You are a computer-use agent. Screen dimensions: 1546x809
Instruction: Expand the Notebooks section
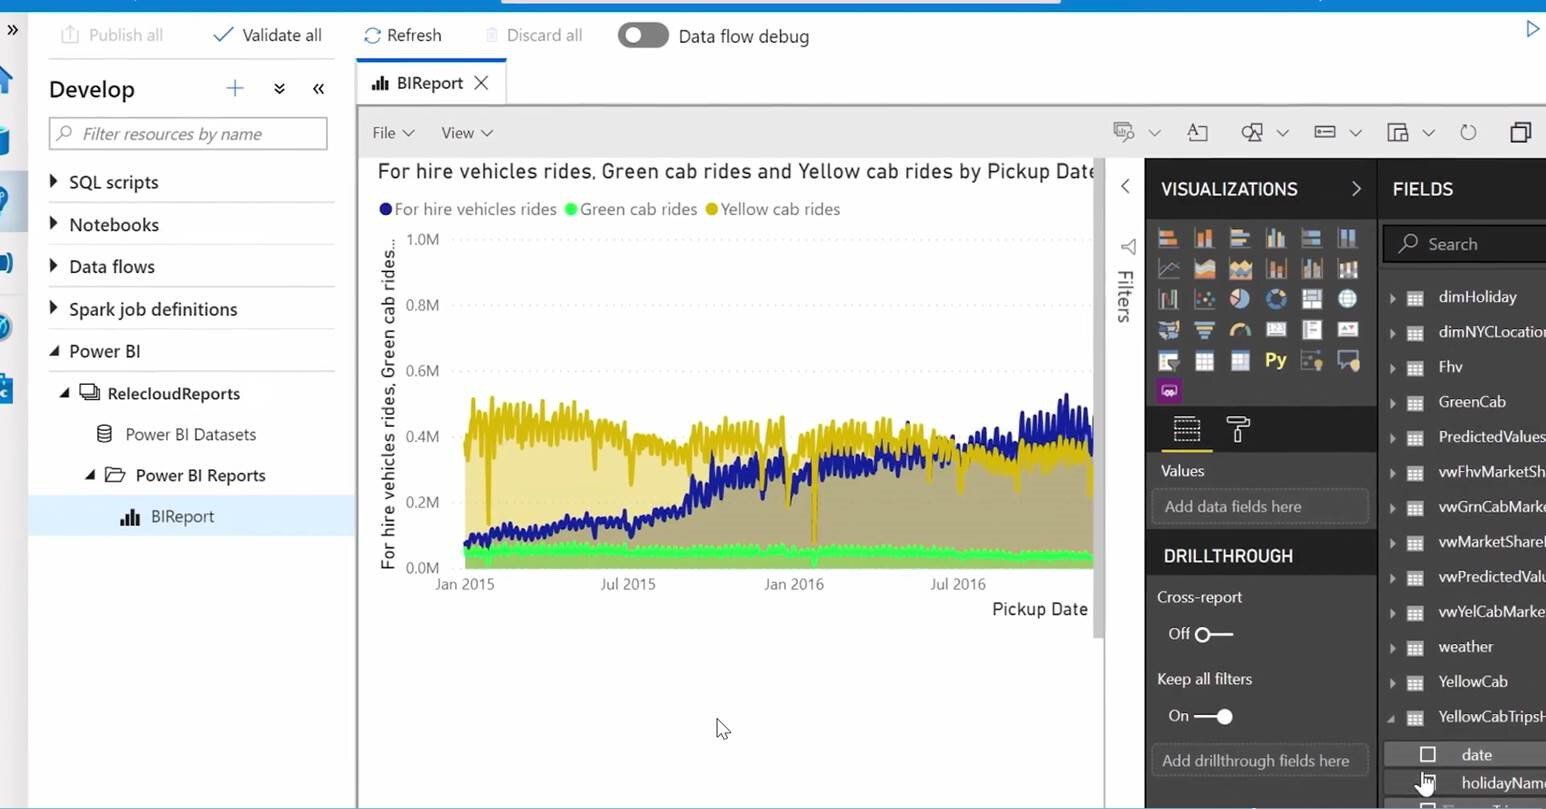(x=54, y=223)
